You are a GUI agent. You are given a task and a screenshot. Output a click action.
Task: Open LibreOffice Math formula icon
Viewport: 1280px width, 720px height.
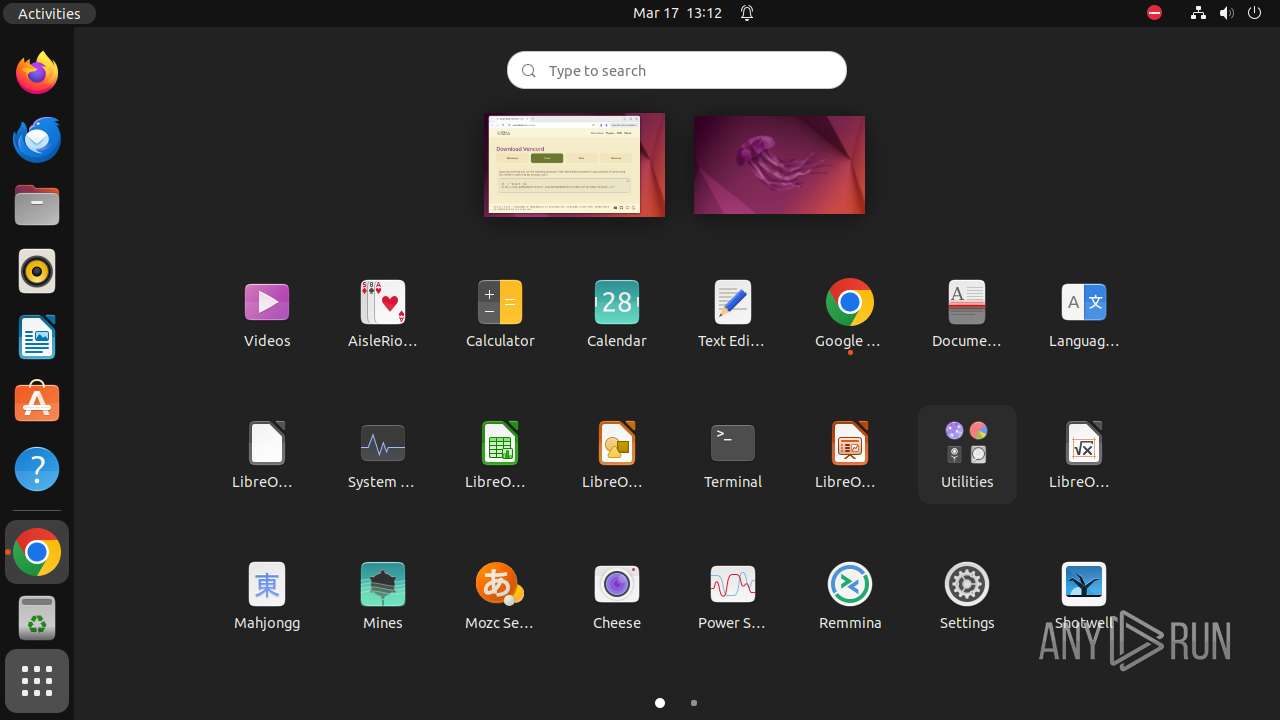(1084, 455)
